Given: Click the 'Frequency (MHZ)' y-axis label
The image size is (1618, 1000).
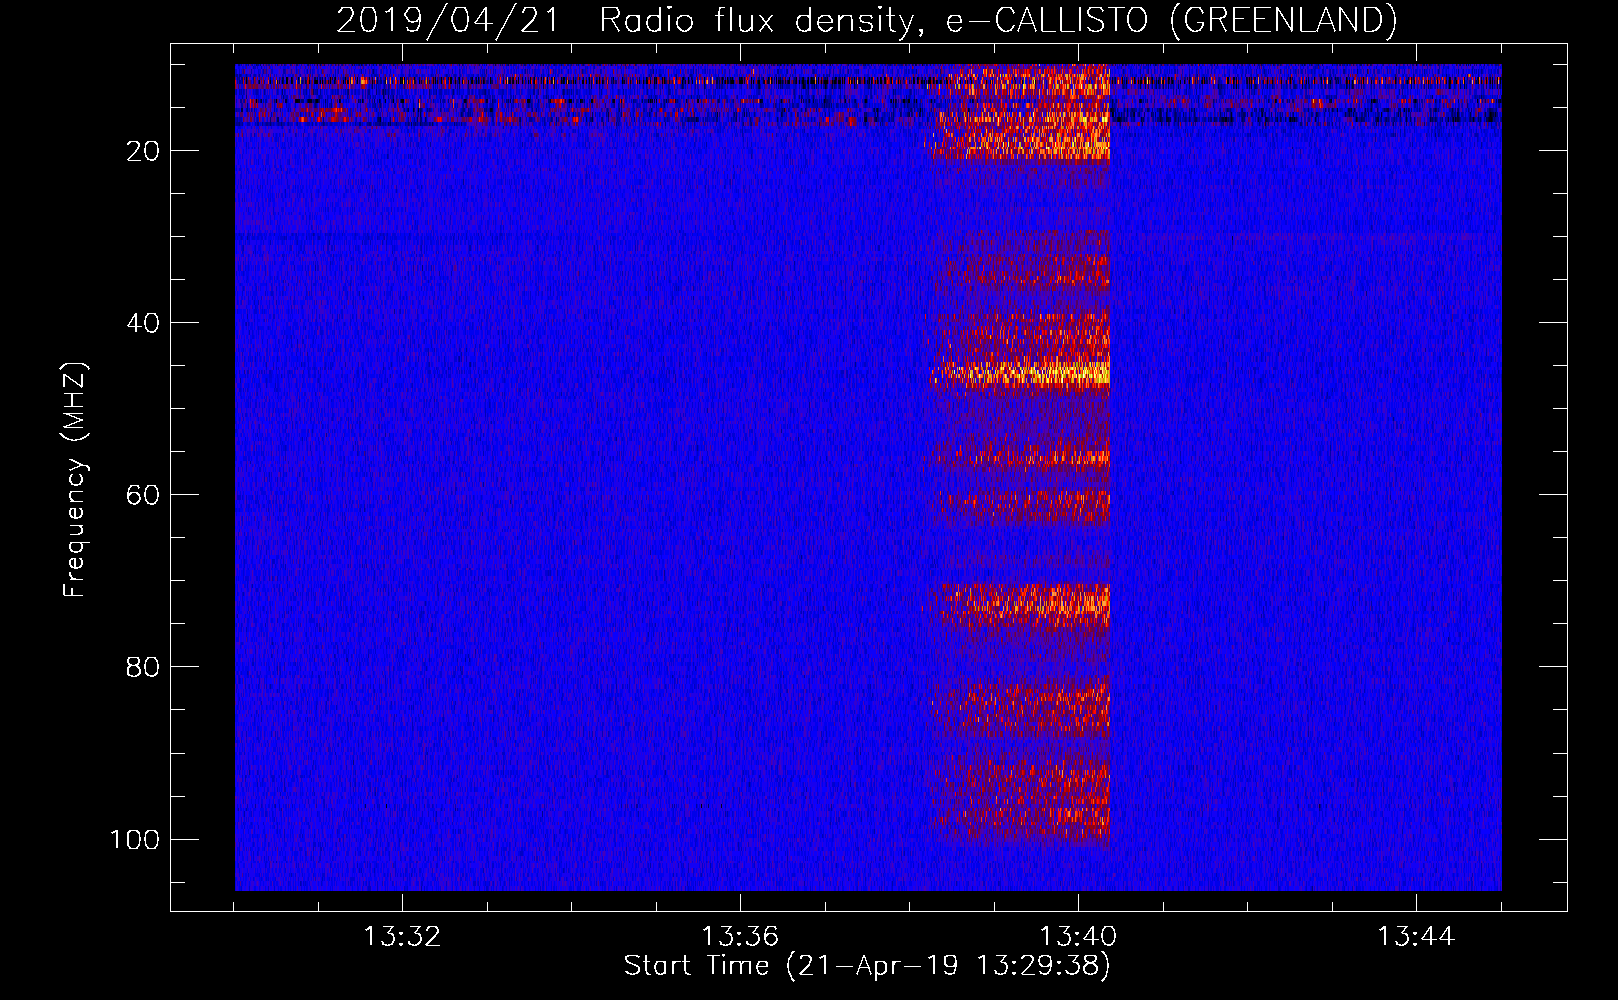Looking at the screenshot, I should tap(75, 480).
